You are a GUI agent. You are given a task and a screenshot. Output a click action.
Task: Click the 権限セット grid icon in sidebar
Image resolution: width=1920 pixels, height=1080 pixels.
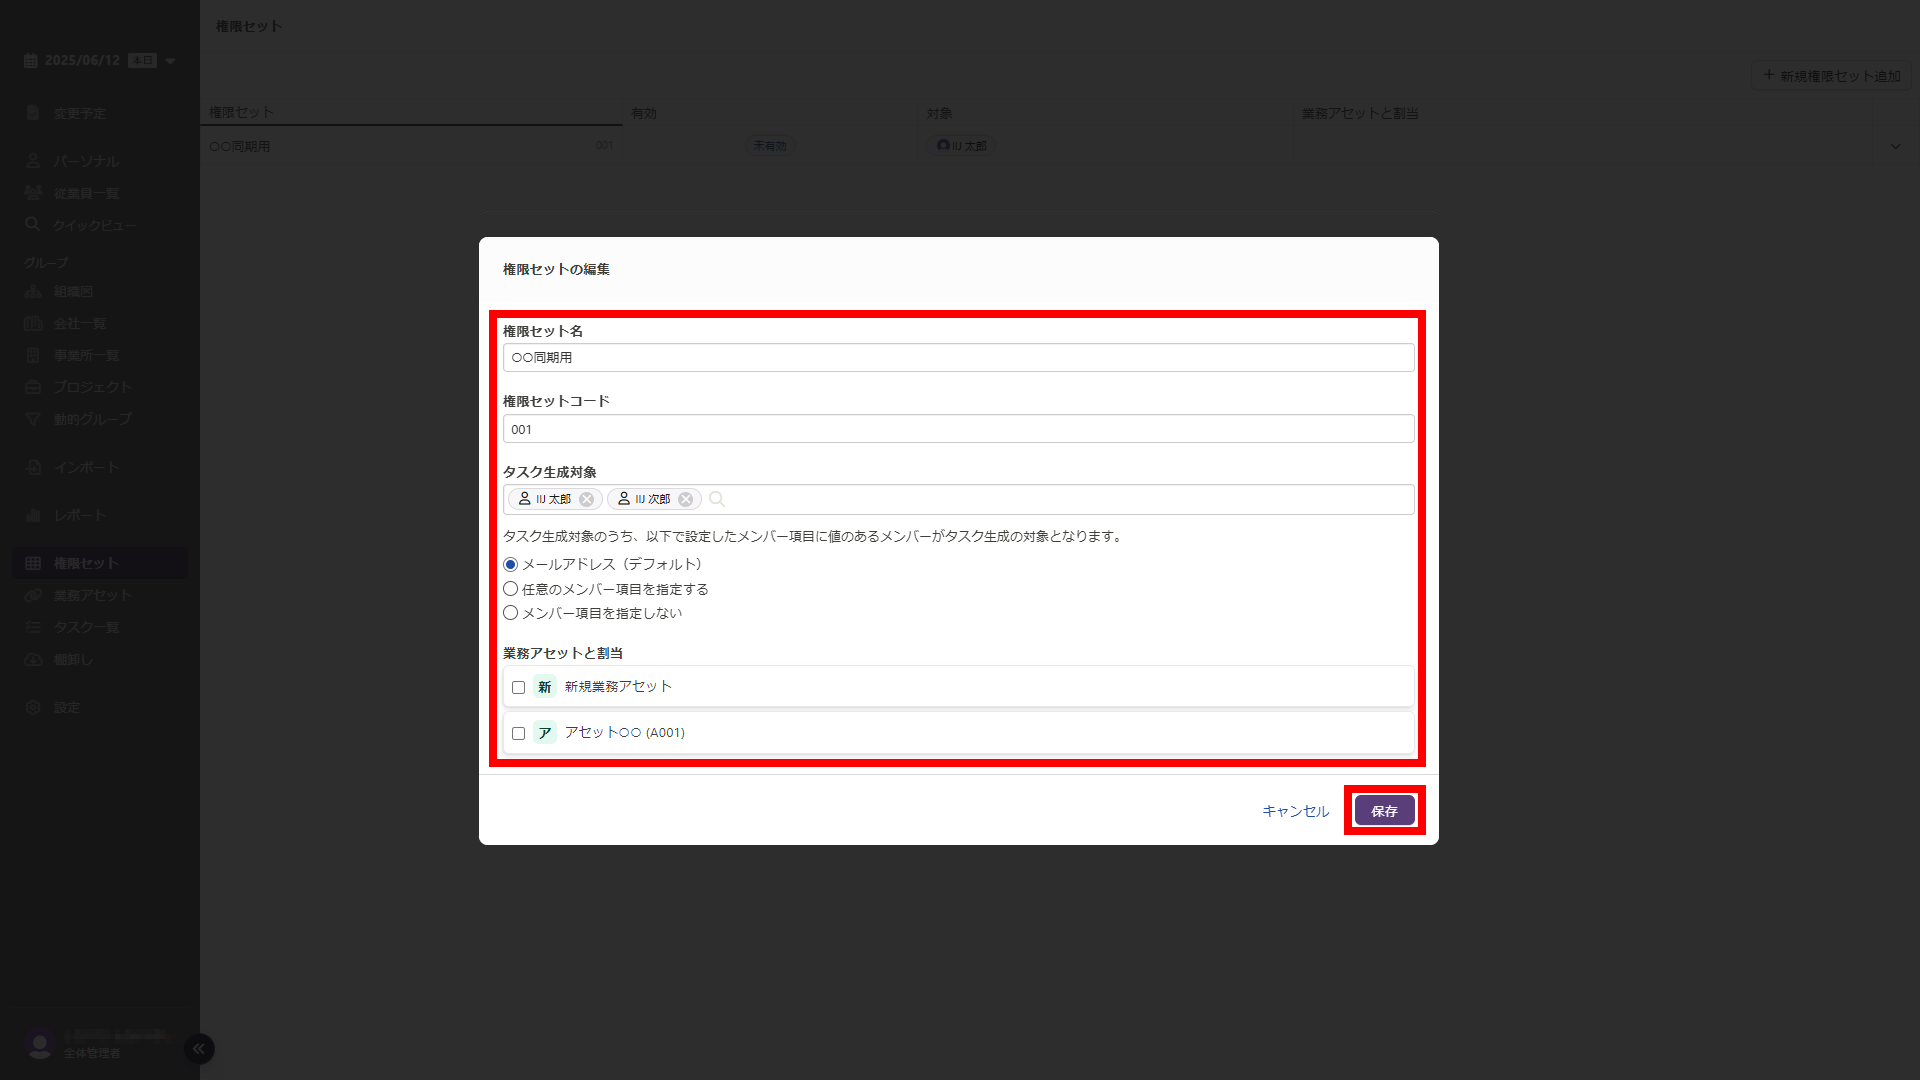(x=33, y=563)
